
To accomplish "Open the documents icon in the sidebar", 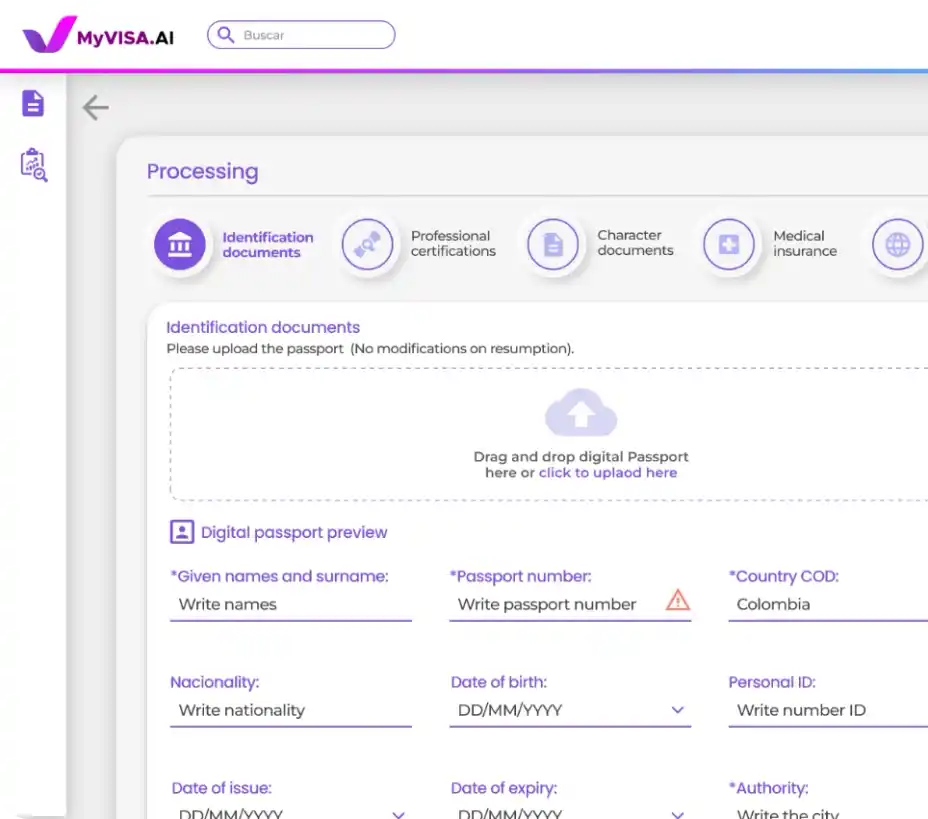I will point(33,102).
